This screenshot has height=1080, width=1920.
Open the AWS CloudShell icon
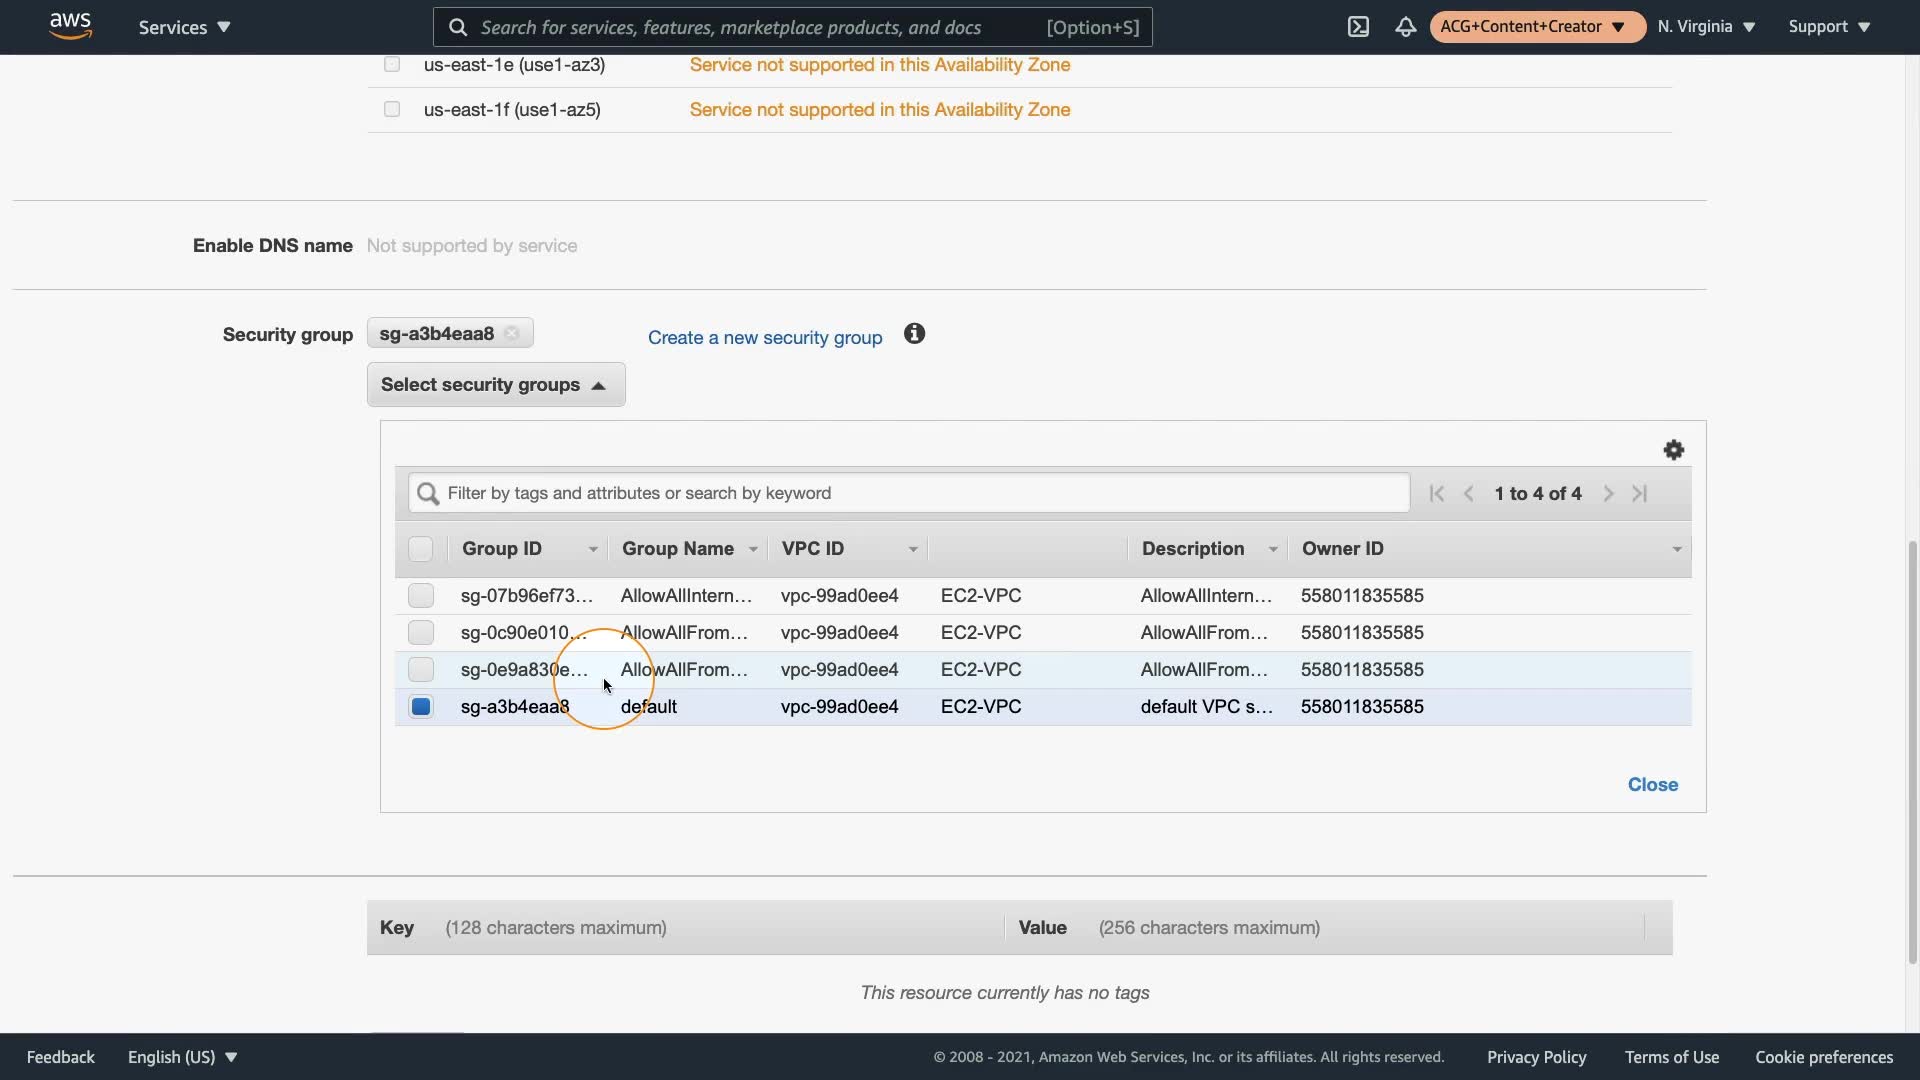coord(1358,27)
